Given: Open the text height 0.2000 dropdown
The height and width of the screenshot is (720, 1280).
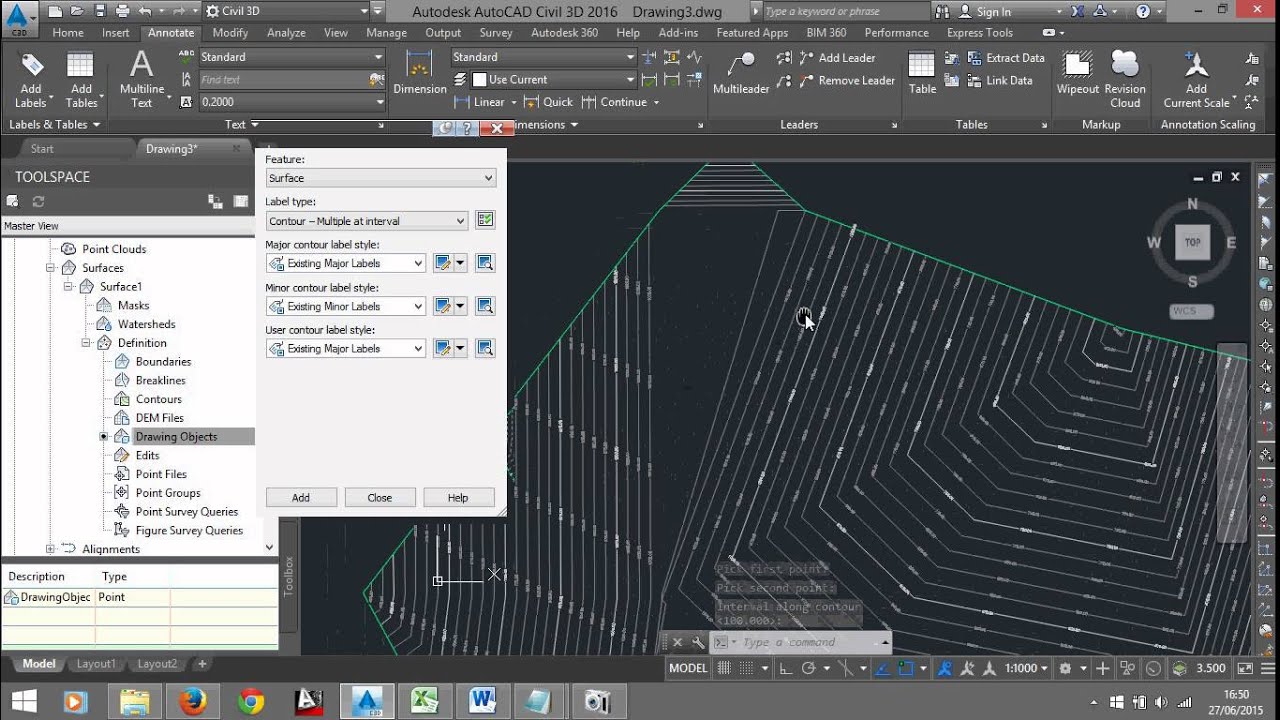Looking at the screenshot, I should pyautogui.click(x=291, y=102).
